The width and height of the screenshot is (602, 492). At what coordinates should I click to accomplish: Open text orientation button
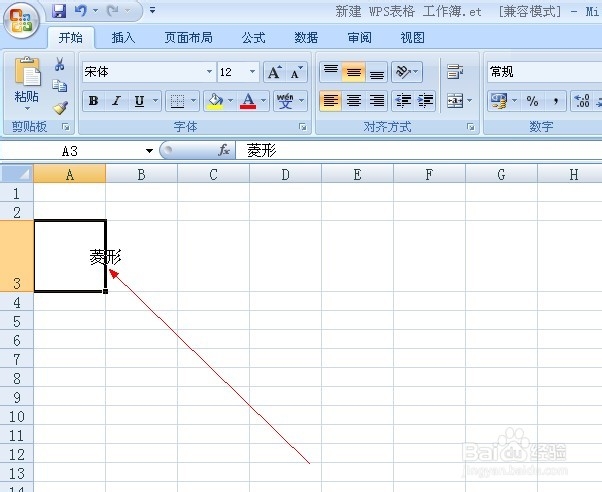pyautogui.click(x=407, y=71)
